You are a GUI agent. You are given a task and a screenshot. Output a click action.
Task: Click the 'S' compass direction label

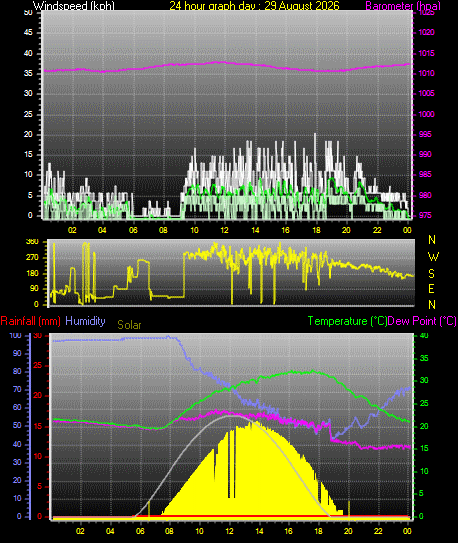point(431,274)
